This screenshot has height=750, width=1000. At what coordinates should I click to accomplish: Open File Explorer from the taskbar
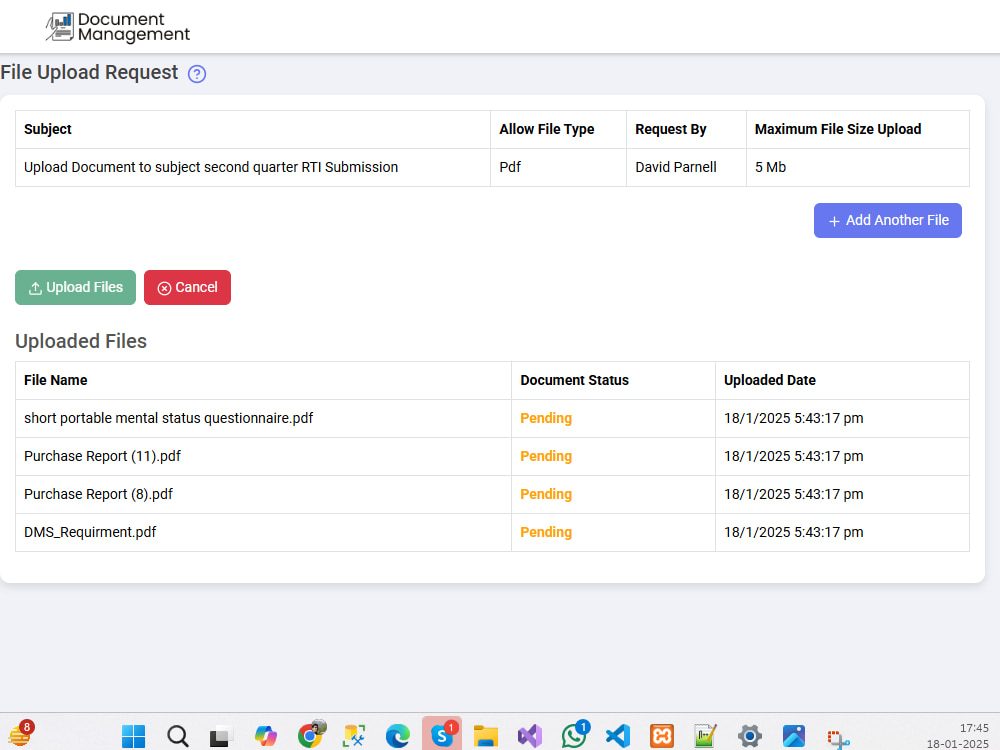coord(485,736)
